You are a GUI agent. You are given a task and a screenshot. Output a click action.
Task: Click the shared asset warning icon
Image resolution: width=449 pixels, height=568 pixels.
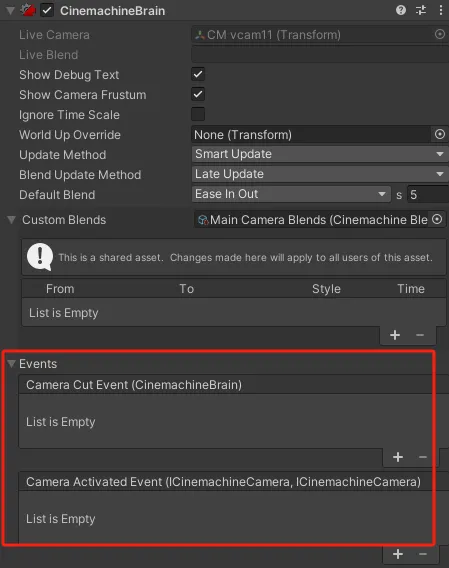pyautogui.click(x=40, y=256)
